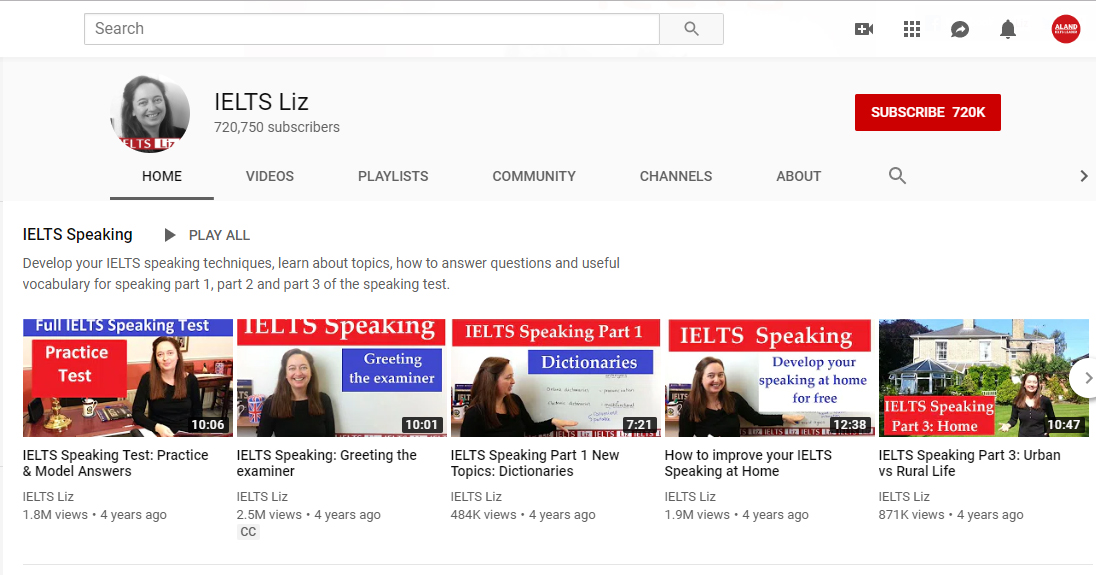Viewport: 1096px width, 575px height.
Task: Click the 7:21 duration badge
Action: pyautogui.click(x=639, y=424)
